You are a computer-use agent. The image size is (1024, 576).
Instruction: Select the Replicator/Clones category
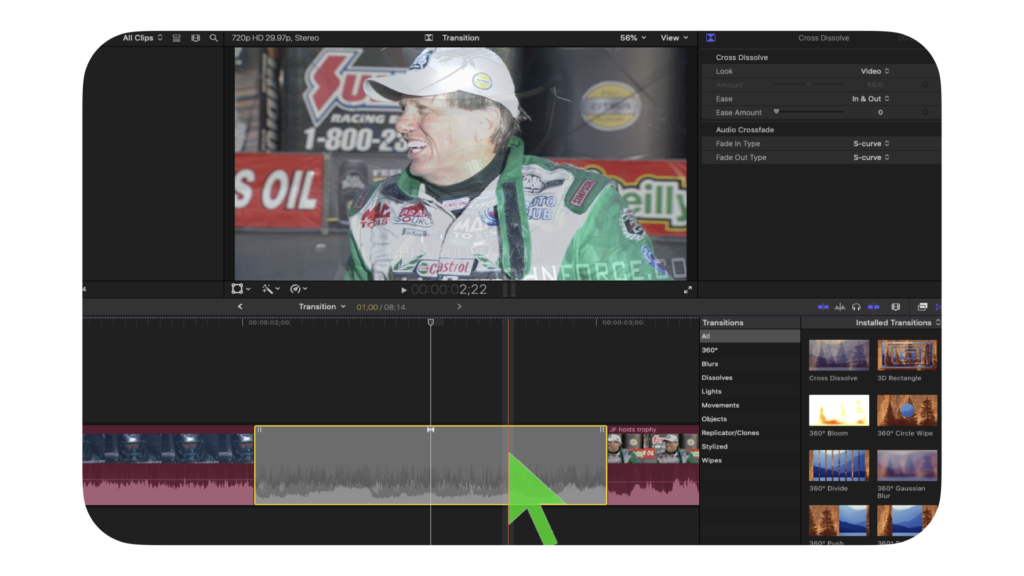coord(750,432)
